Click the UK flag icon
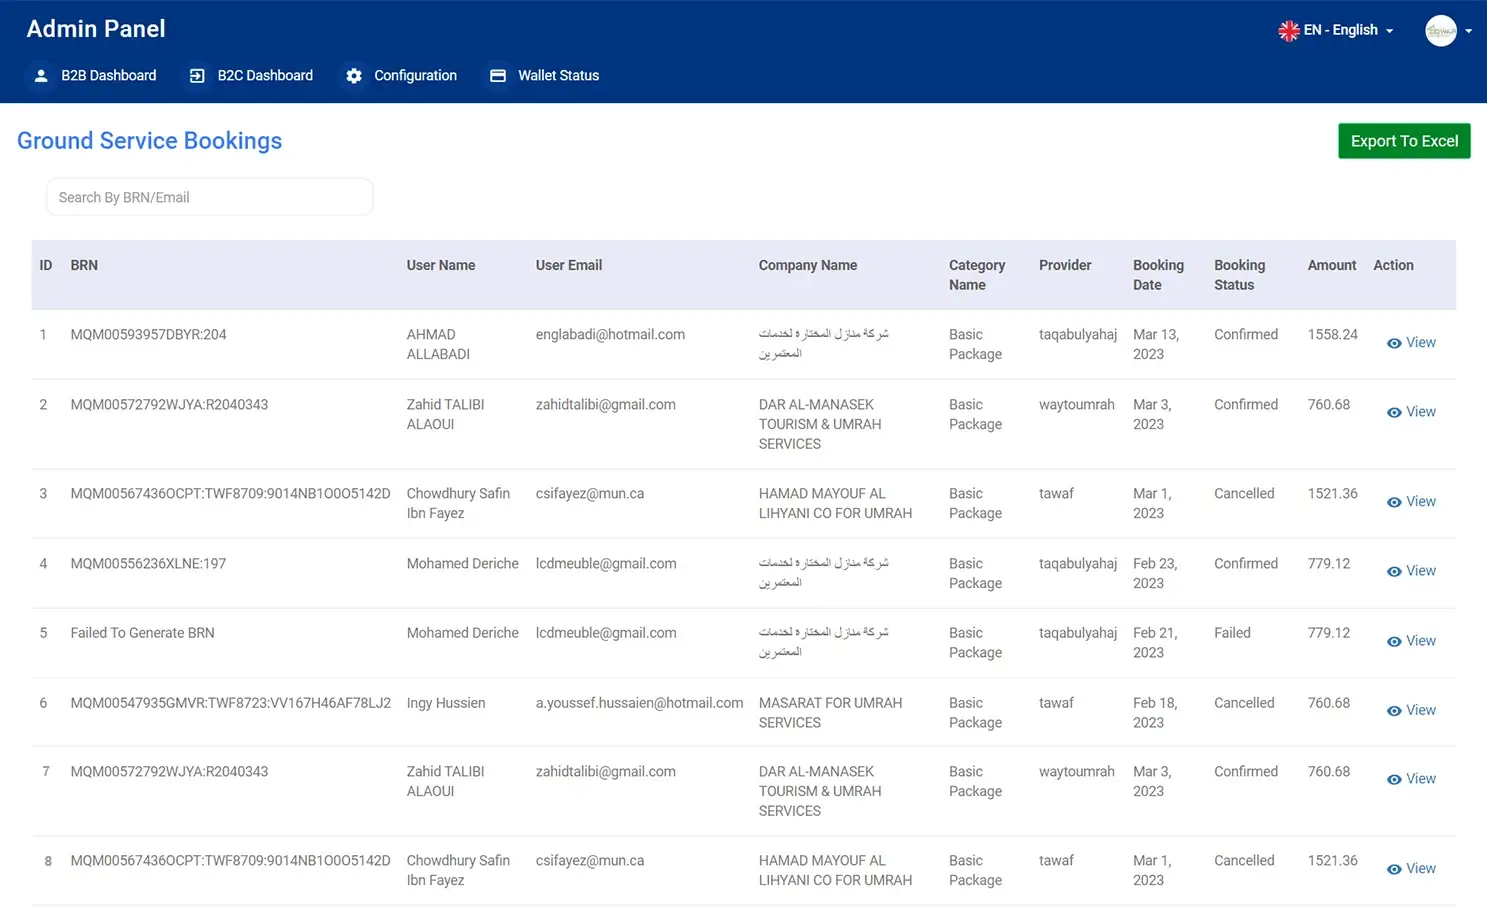 [1288, 30]
